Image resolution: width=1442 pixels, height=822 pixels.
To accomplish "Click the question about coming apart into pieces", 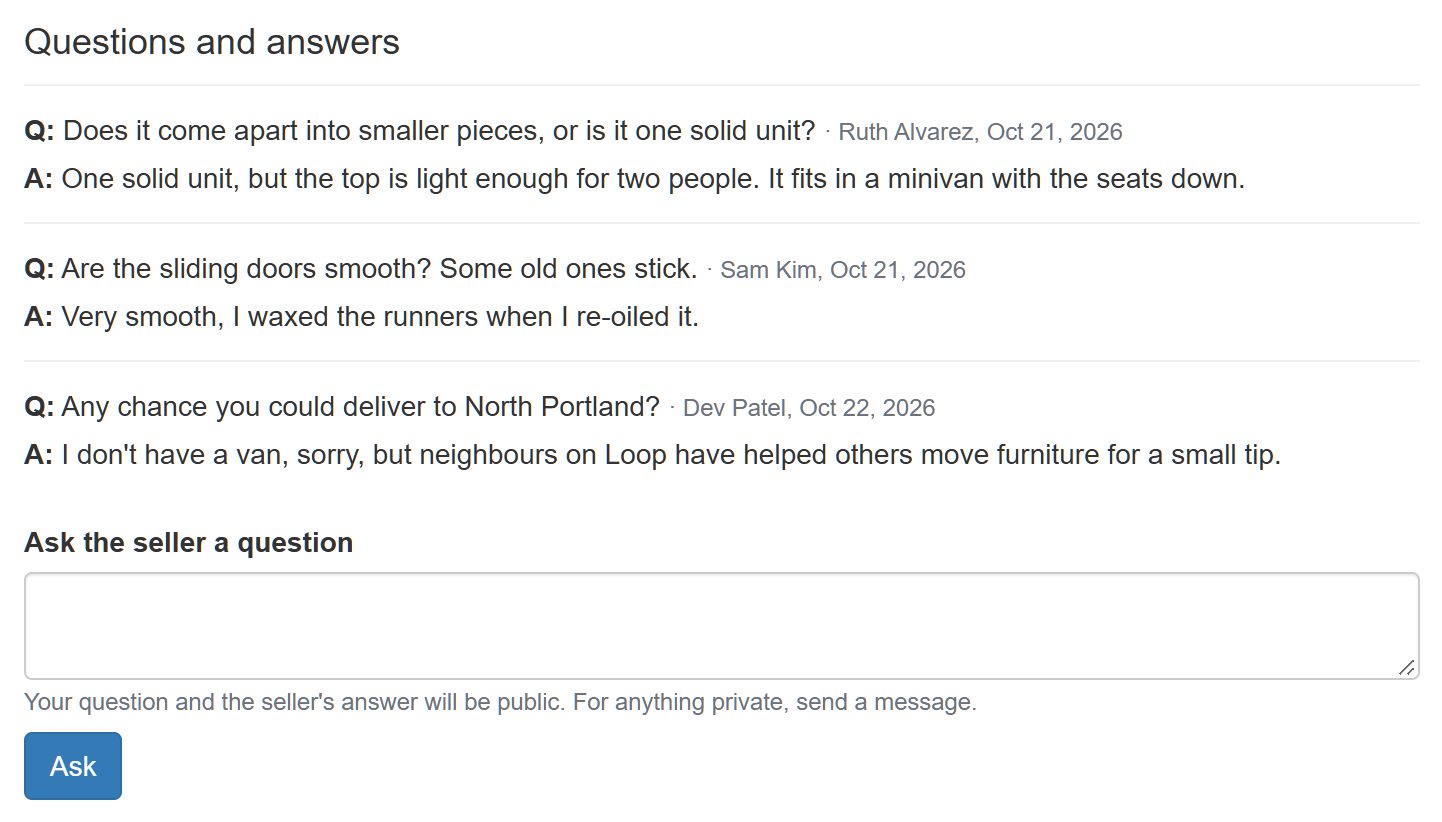I will click(x=439, y=131).
